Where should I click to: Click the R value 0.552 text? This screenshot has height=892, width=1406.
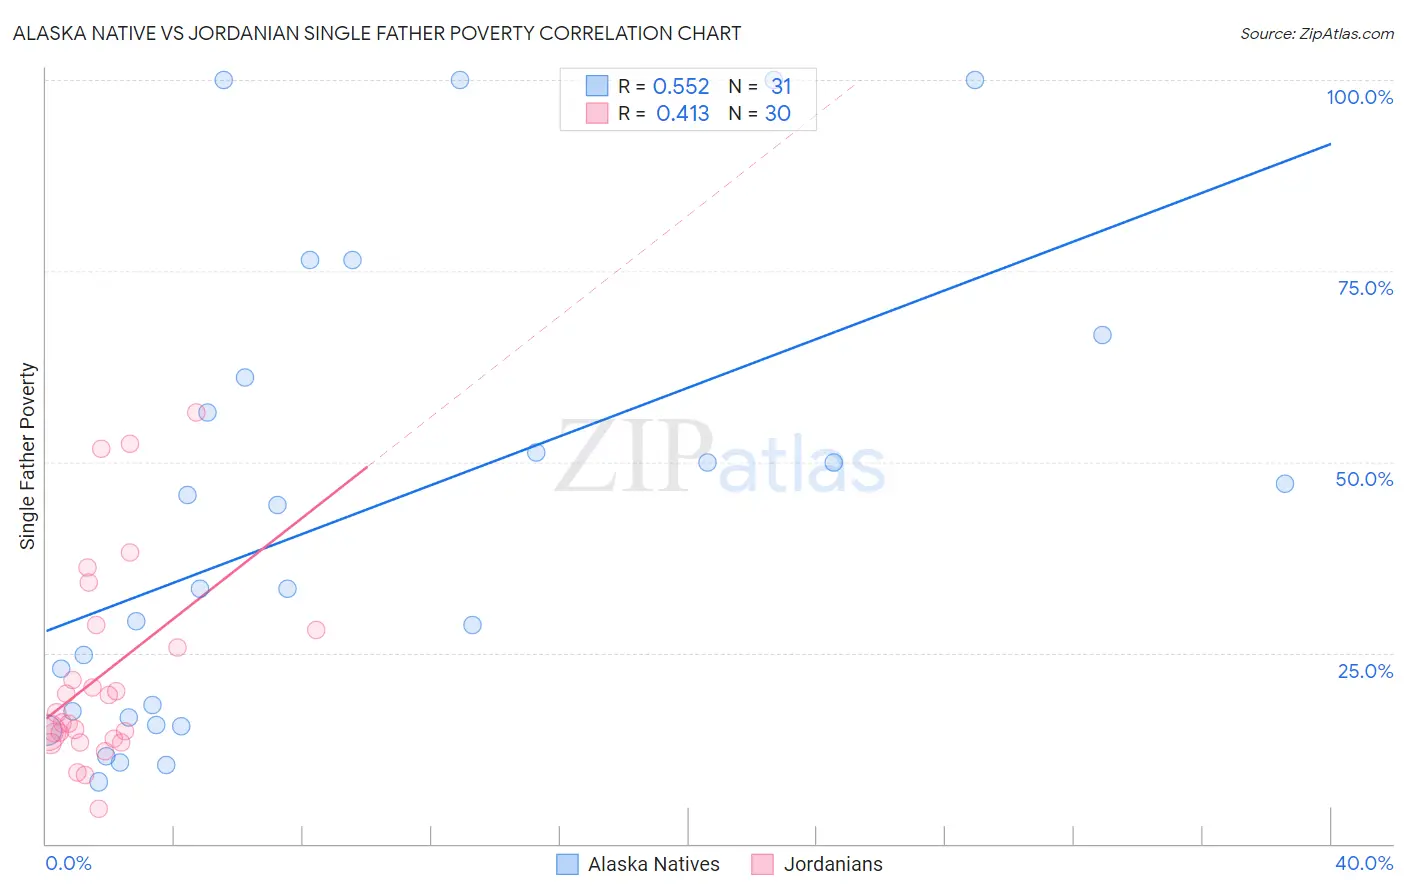[681, 86]
